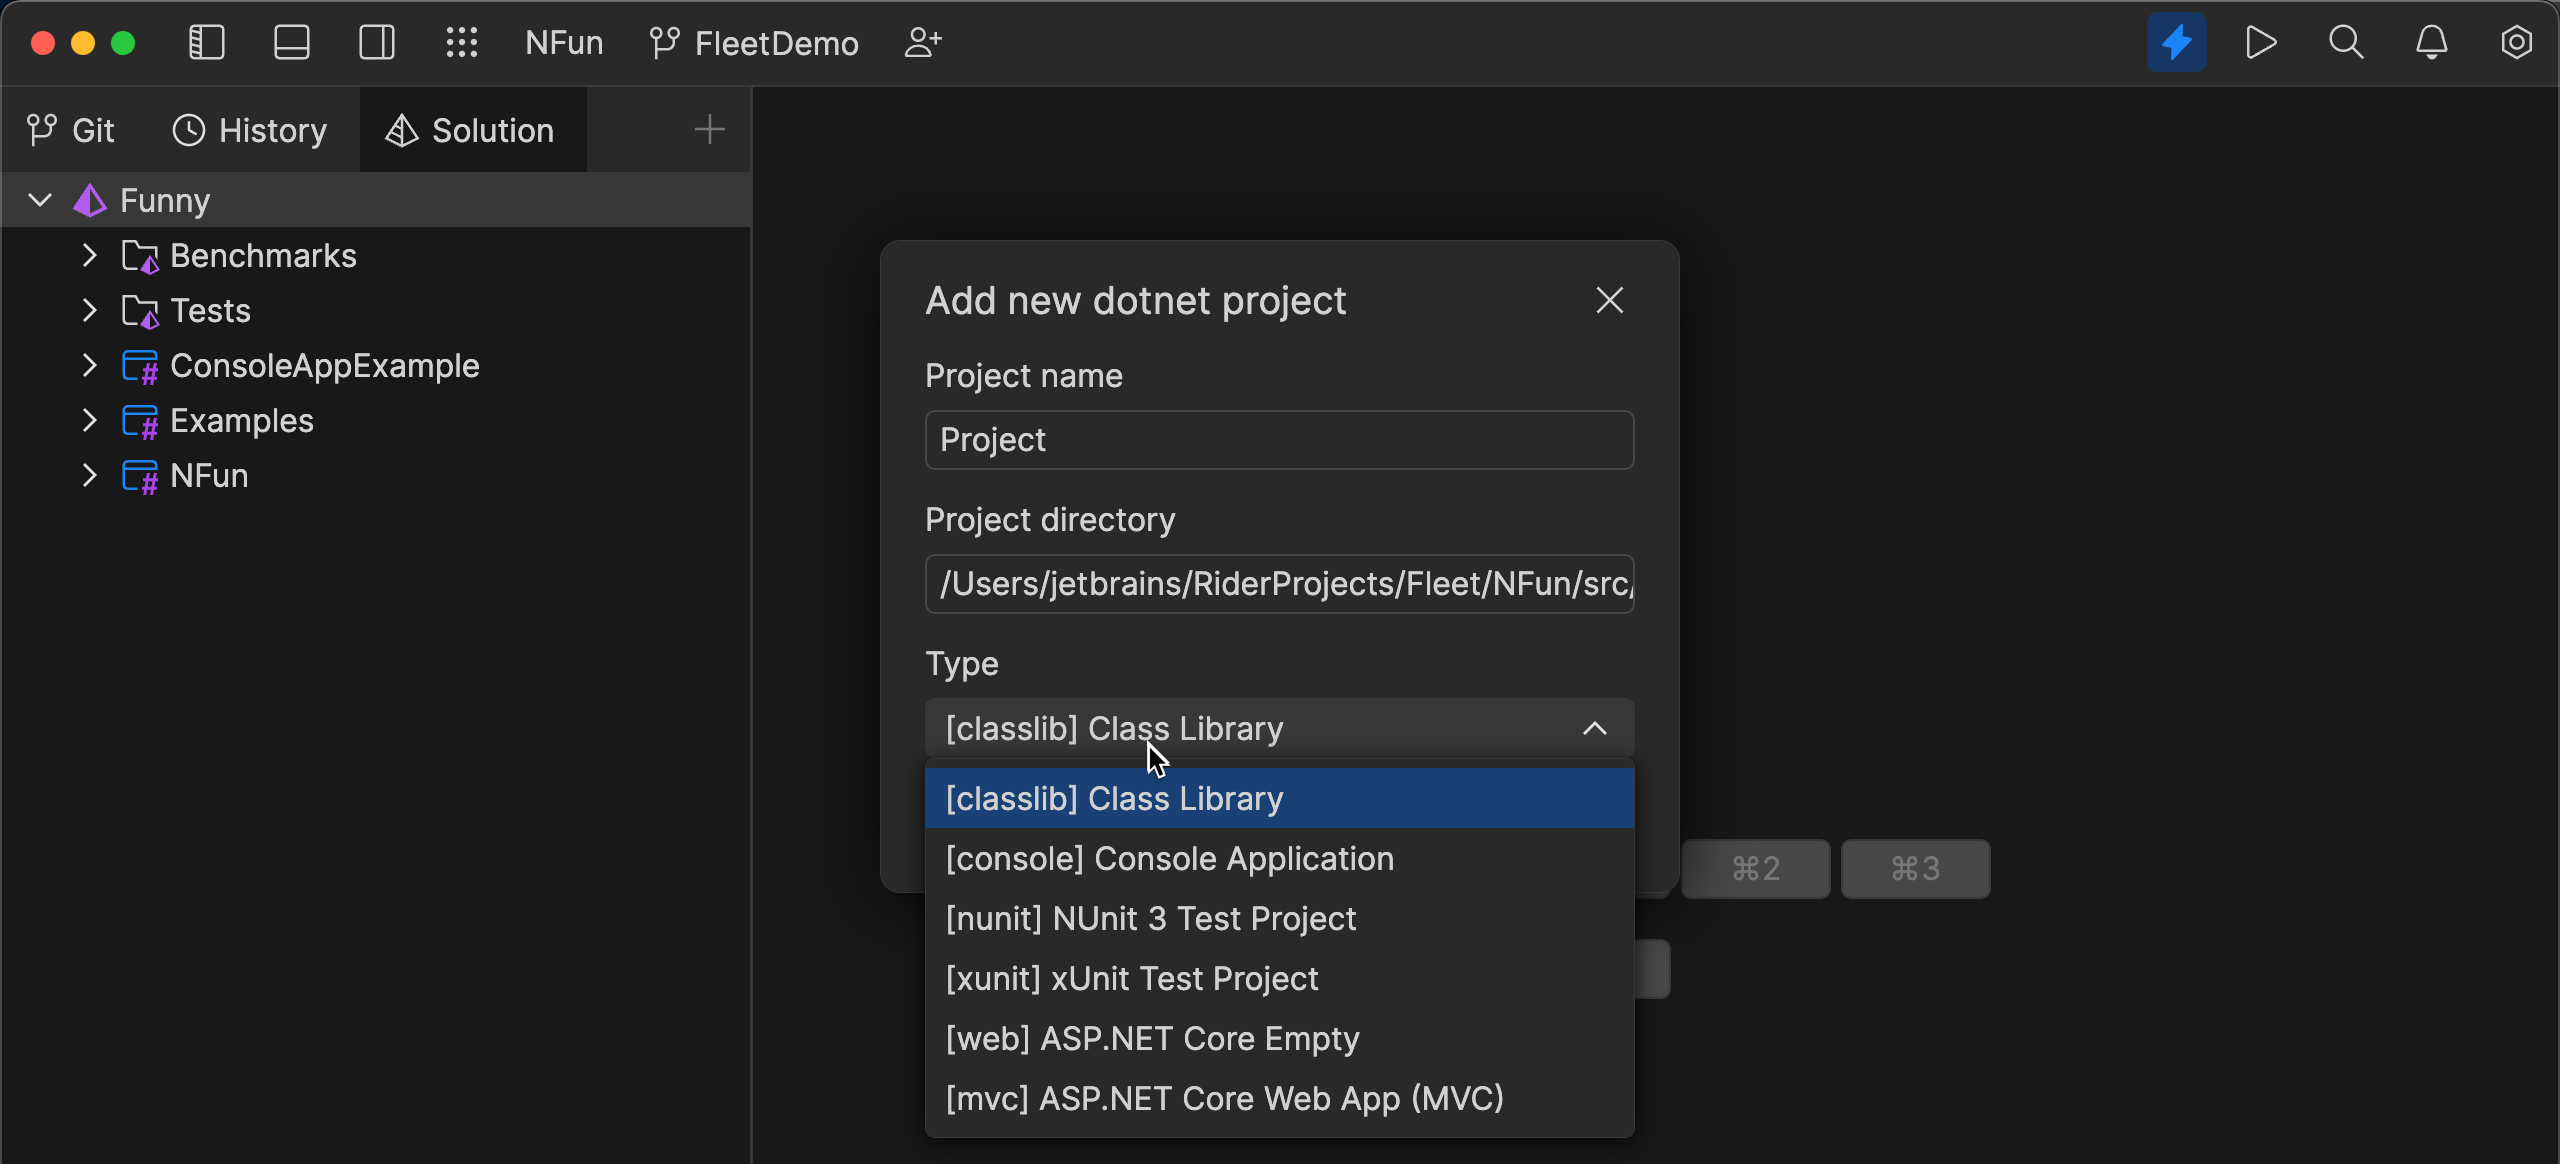Choose [web] ASP.NET Core Empty
The image size is (2560, 1164).
pos(1279,1038)
